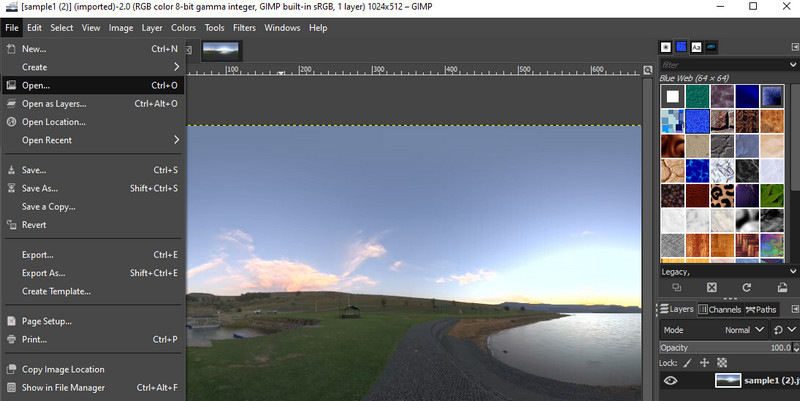Open the layer Mode dropdown set to Normal
The width and height of the screenshot is (800, 401).
coord(745,330)
